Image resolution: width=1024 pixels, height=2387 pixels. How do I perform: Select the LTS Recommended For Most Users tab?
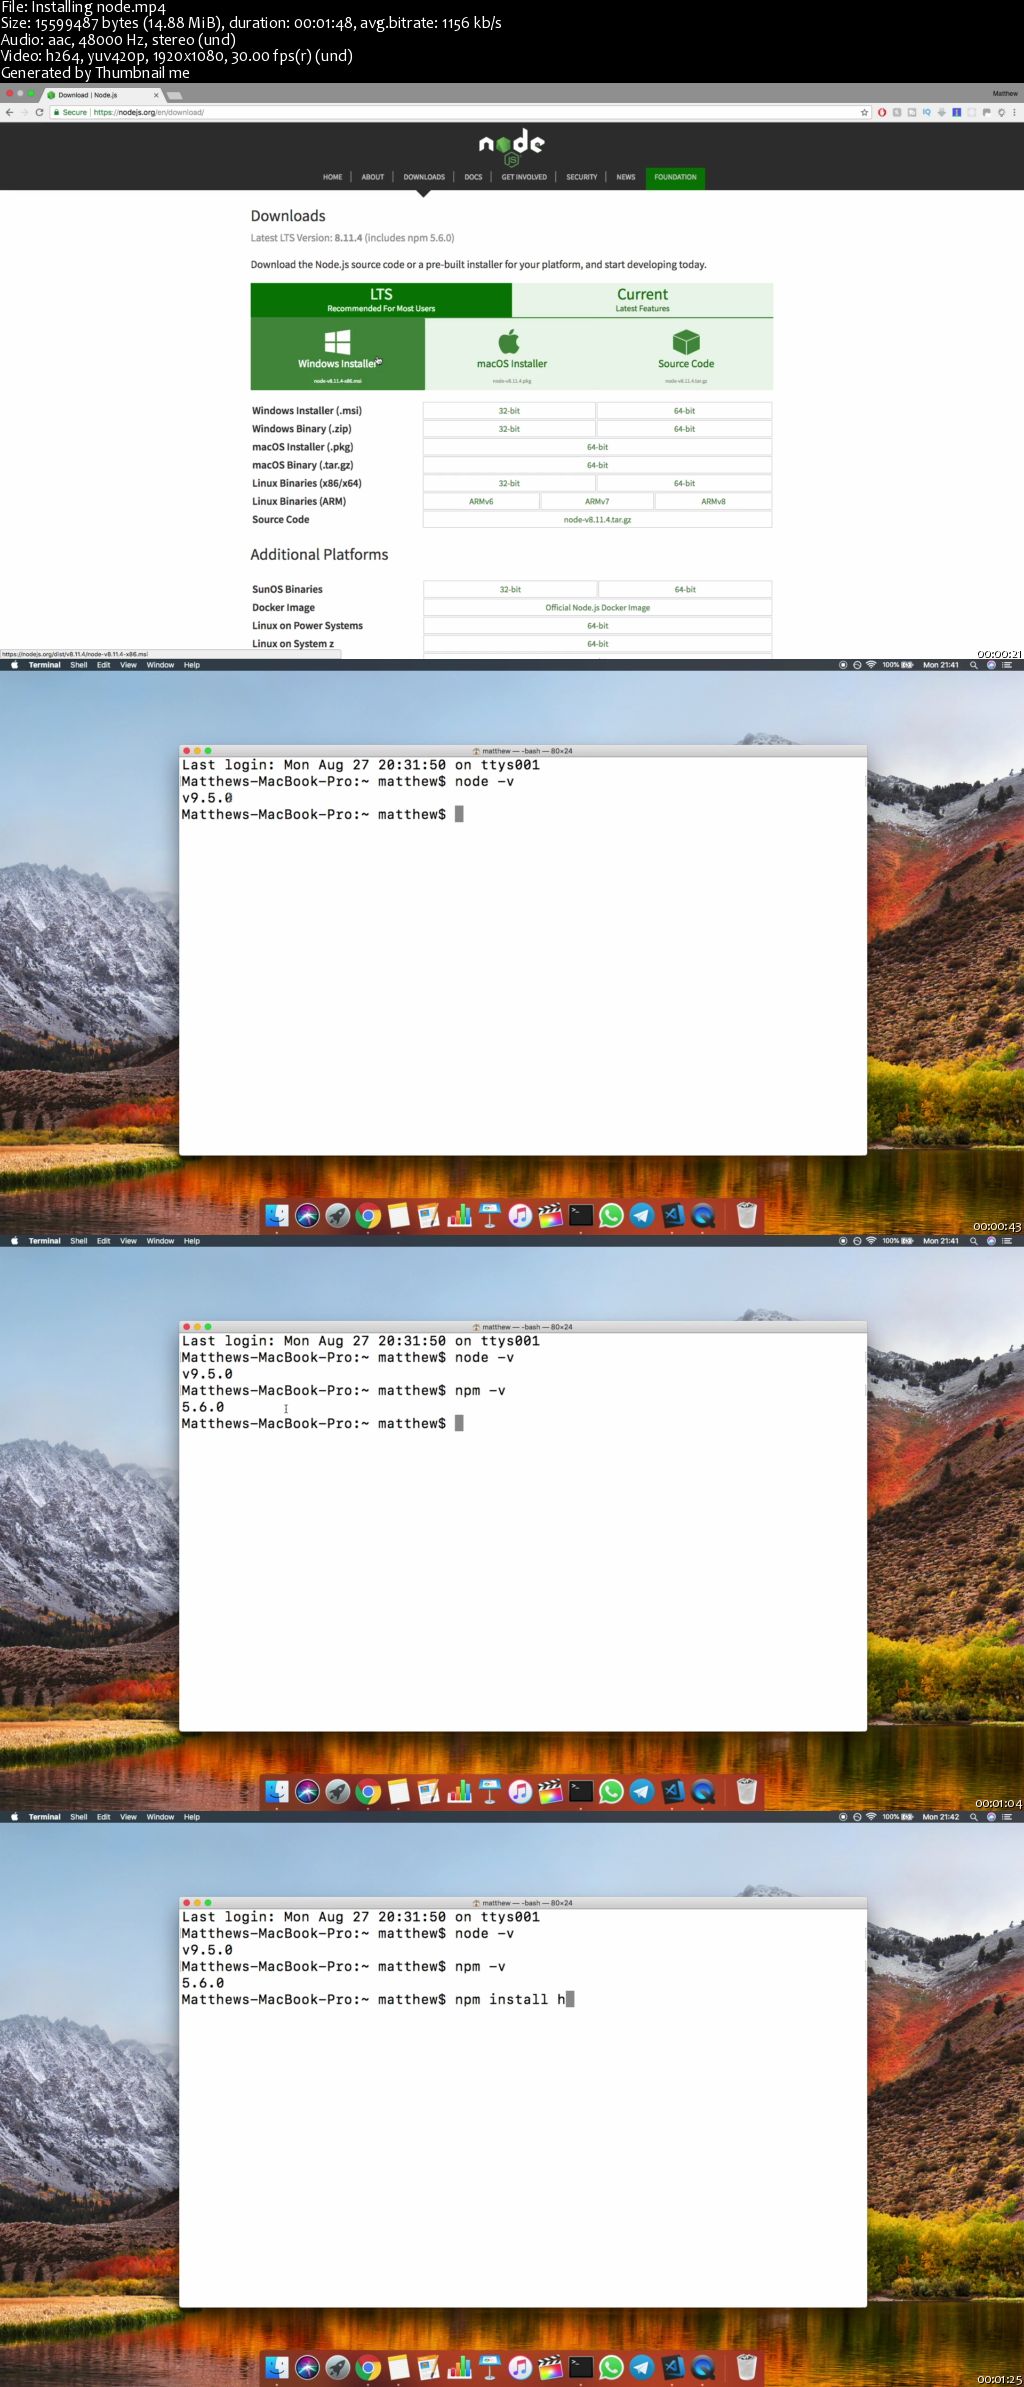[381, 299]
